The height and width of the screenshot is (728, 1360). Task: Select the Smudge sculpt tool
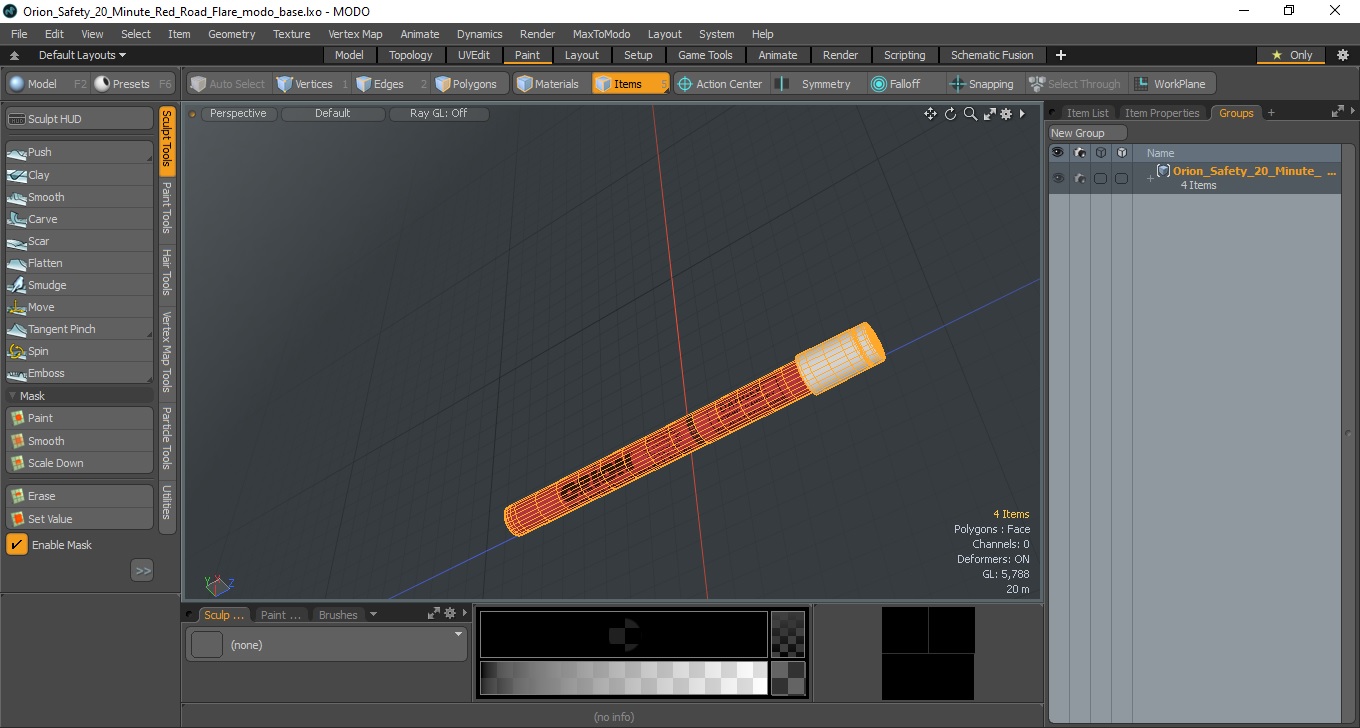click(79, 285)
